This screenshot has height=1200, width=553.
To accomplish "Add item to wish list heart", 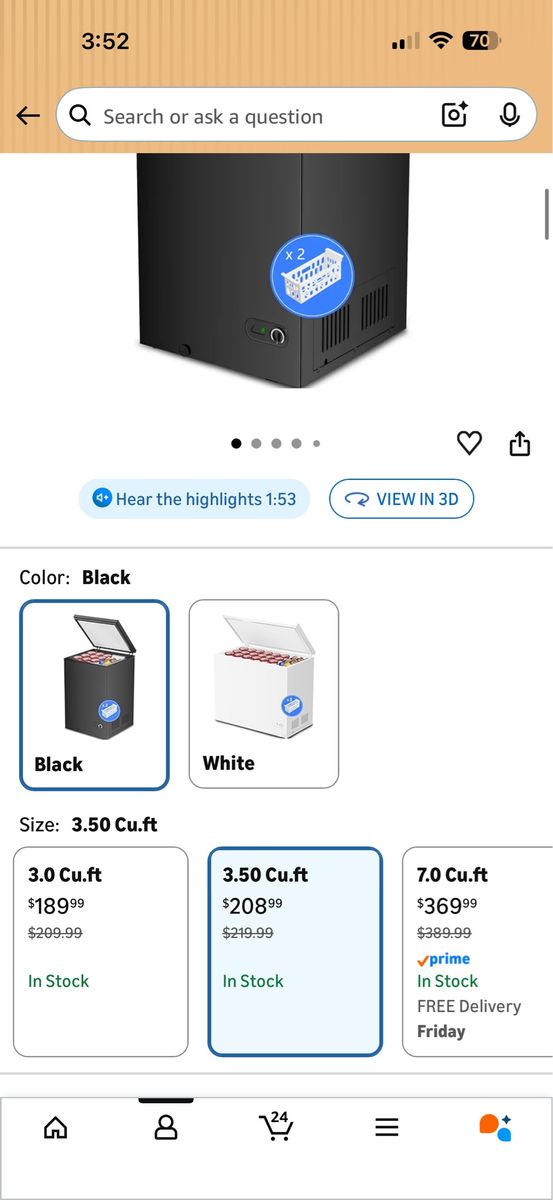I will pyautogui.click(x=469, y=443).
